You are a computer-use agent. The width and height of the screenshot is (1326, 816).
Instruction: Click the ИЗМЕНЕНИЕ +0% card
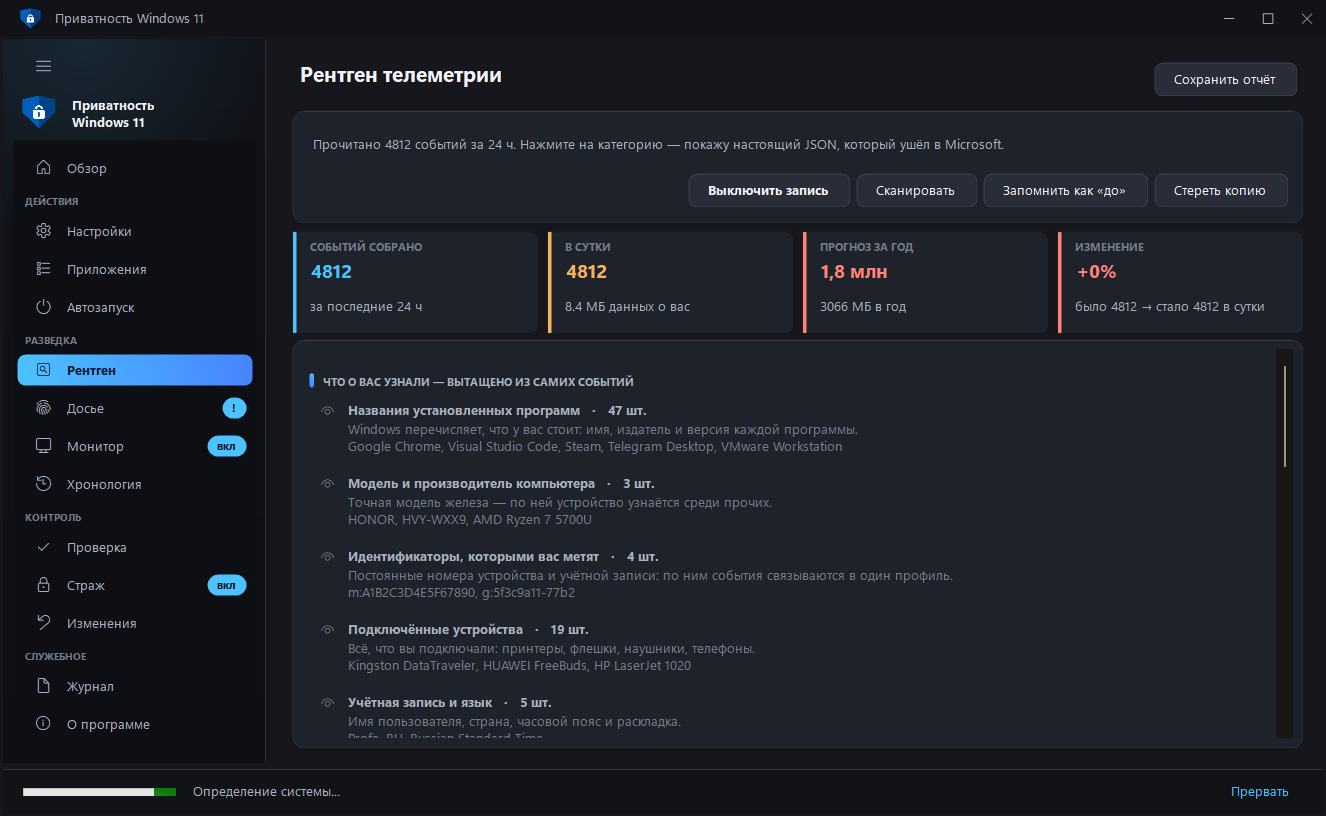(x=1180, y=282)
